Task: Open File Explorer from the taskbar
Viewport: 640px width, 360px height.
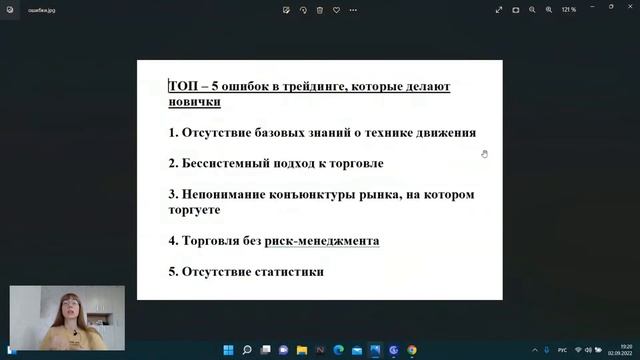Action: pos(302,350)
